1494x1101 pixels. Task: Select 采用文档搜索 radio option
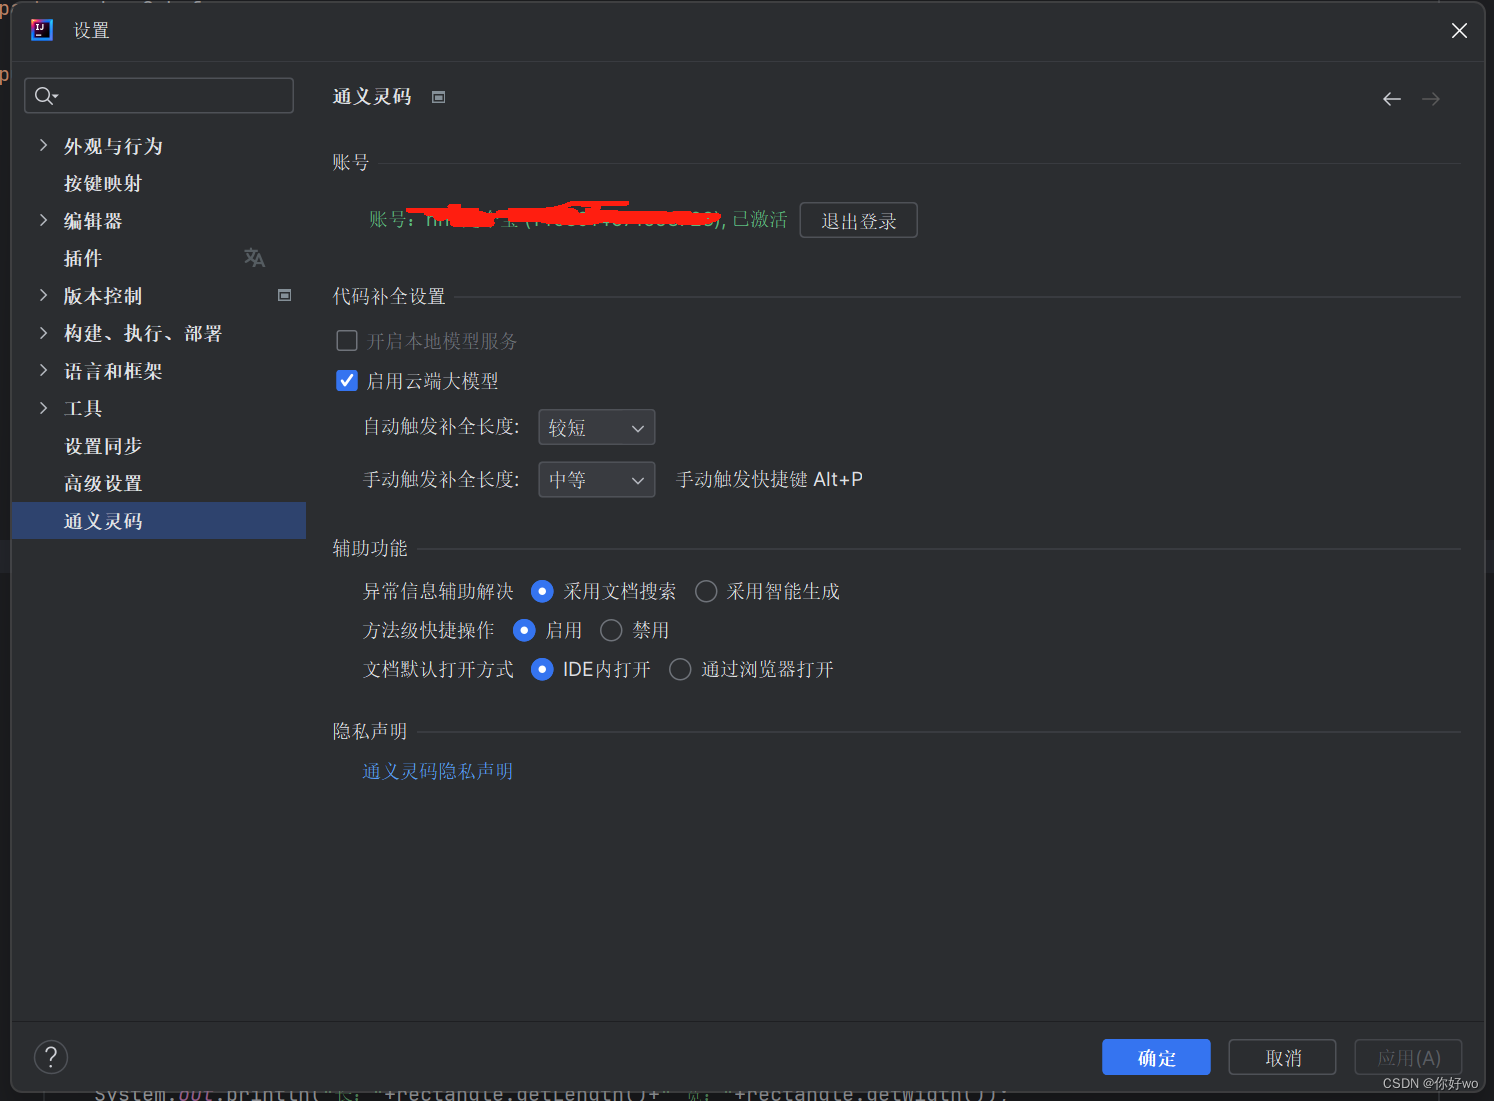pyautogui.click(x=542, y=591)
